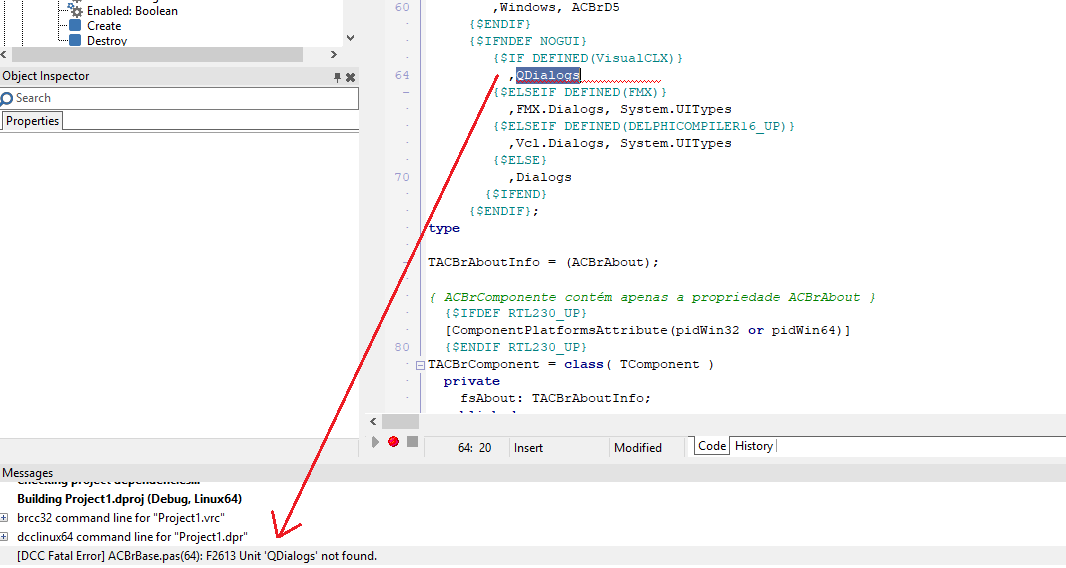The height and width of the screenshot is (568, 1066).
Task: Click the blue icon next to Destroy
Action: [x=75, y=40]
